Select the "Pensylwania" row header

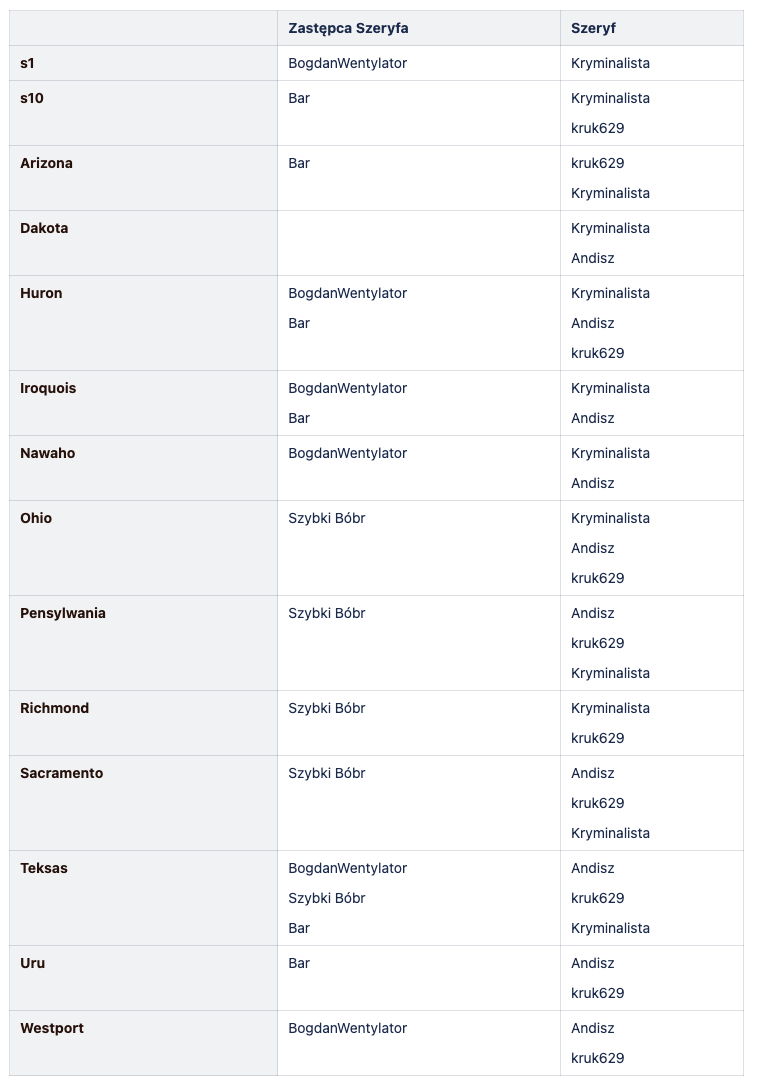(63, 613)
